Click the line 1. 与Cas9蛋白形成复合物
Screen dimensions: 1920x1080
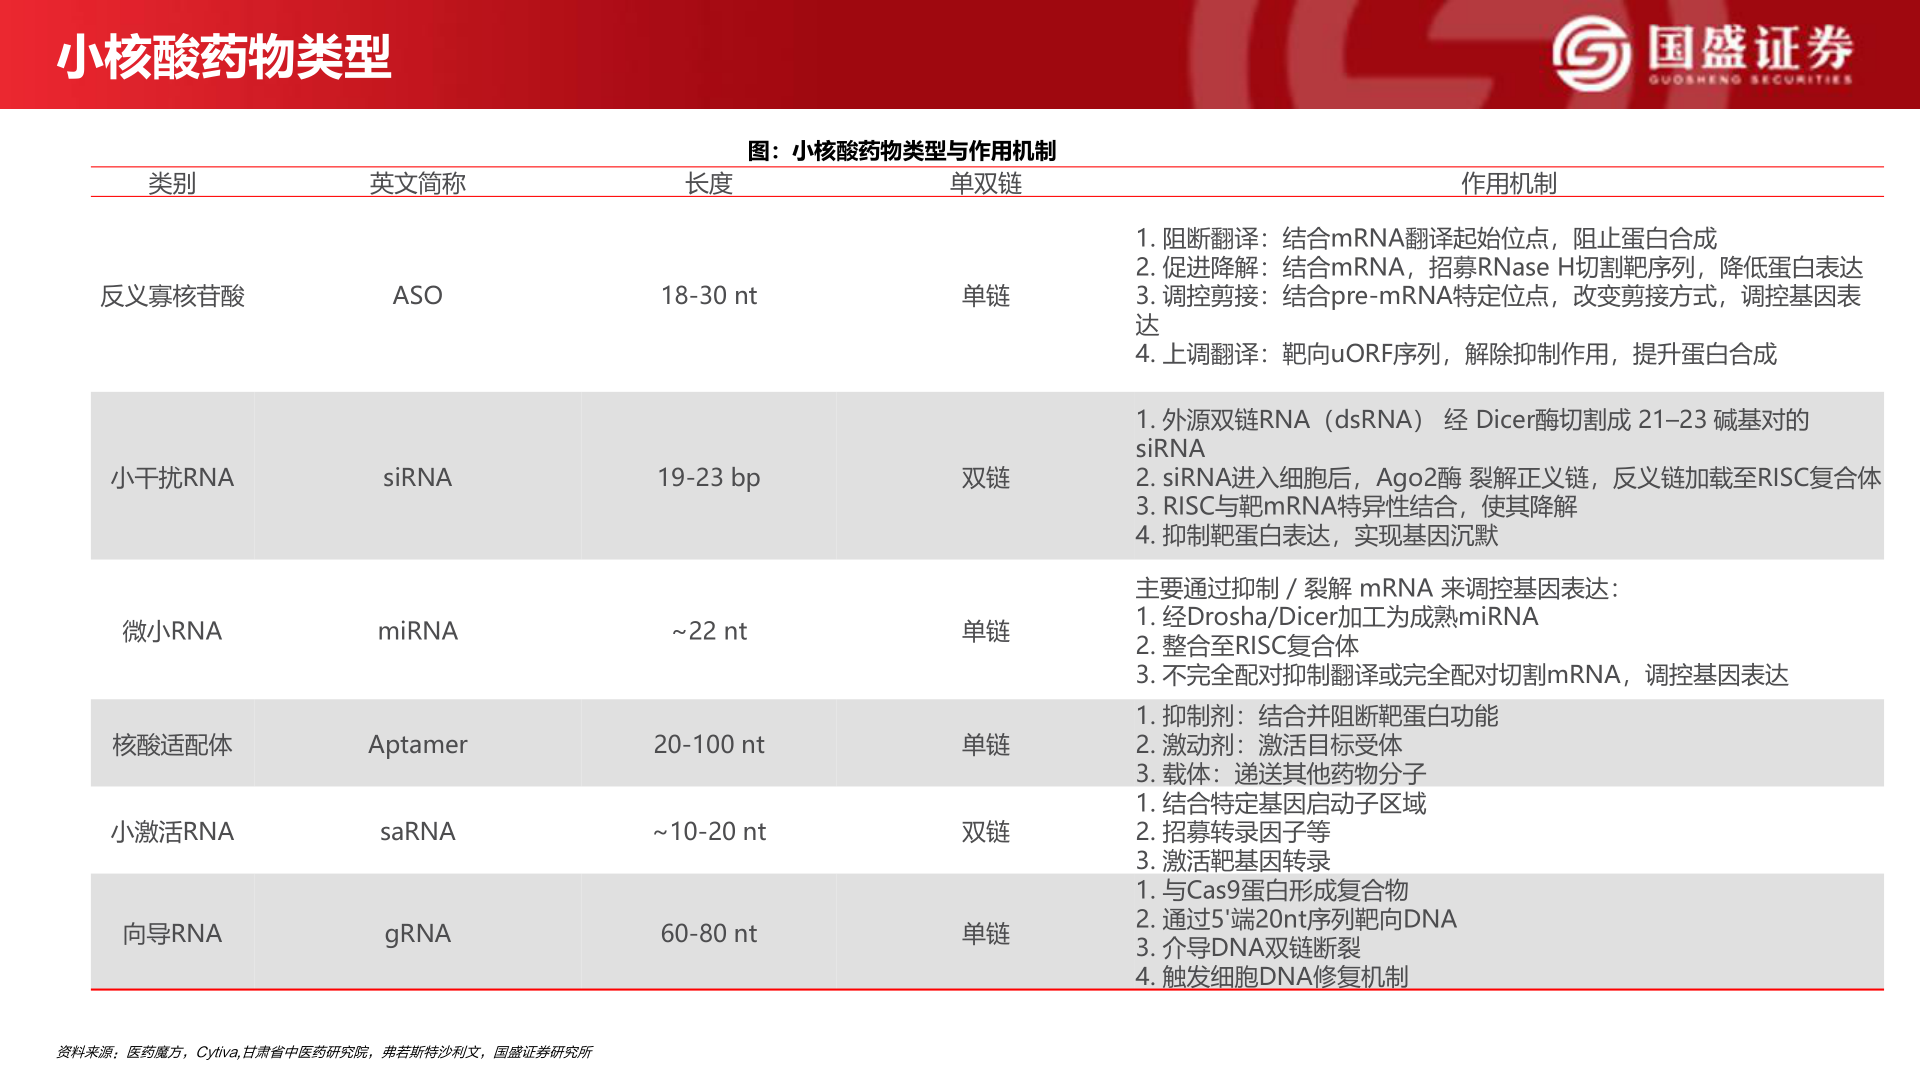coord(1272,890)
